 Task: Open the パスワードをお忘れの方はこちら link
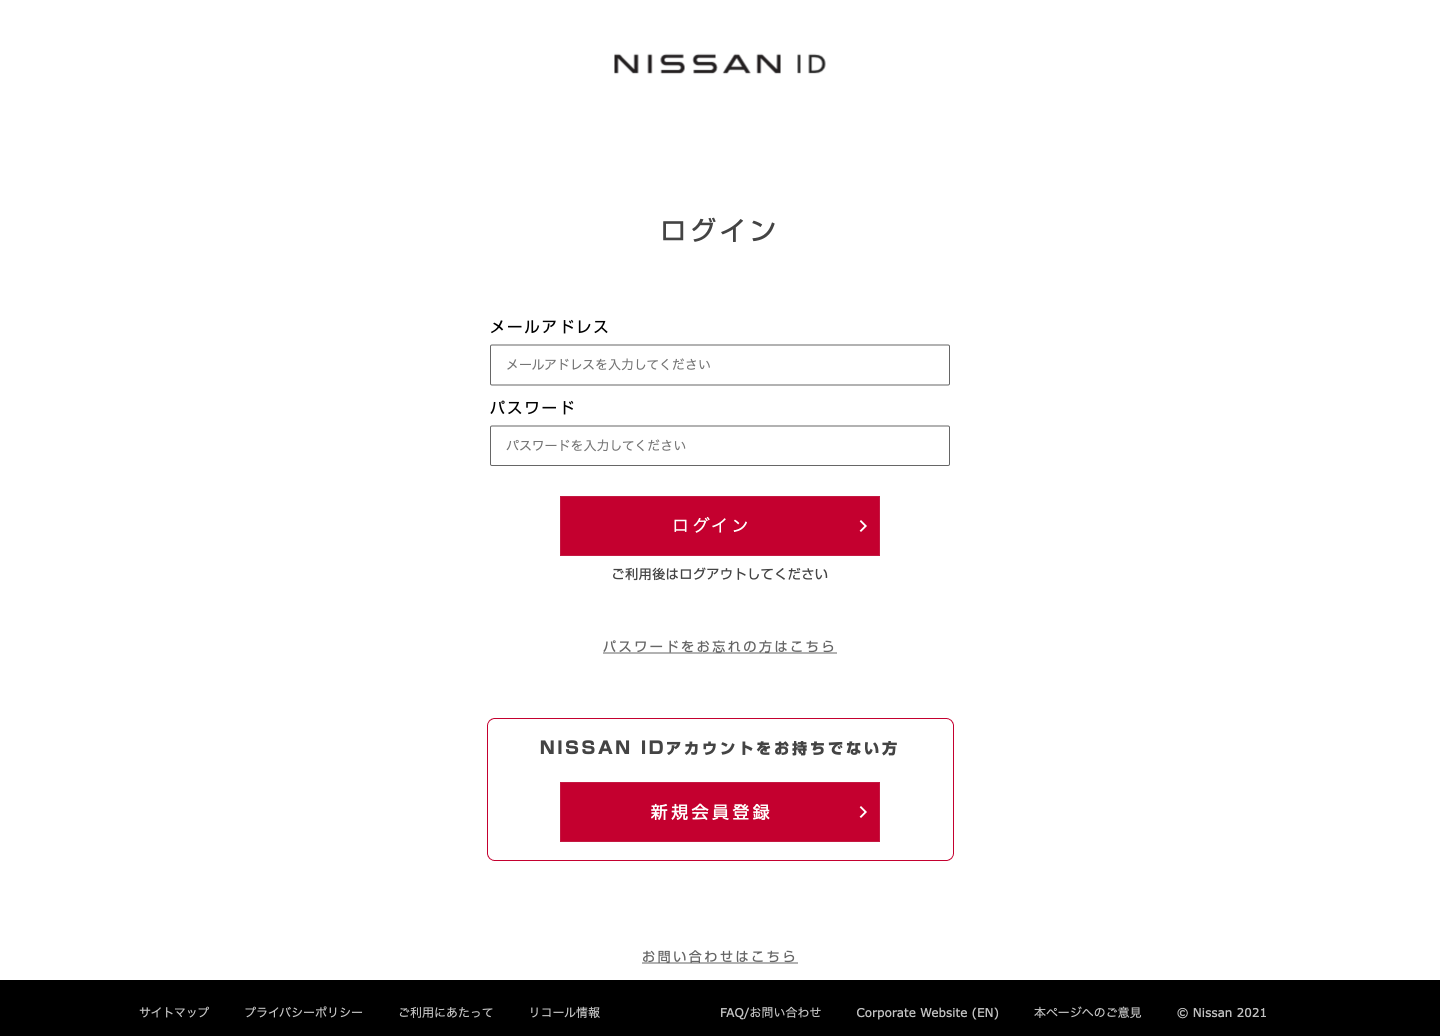[719, 647]
